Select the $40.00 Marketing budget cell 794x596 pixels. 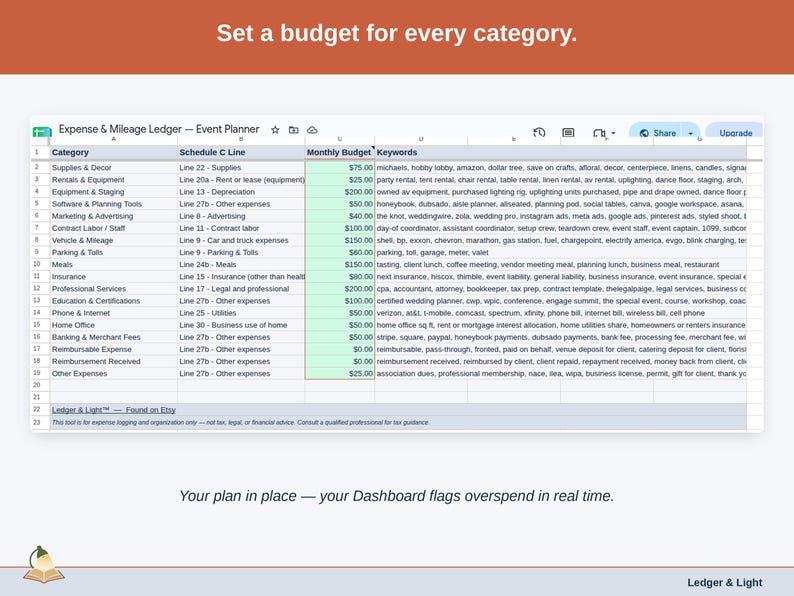click(x=340, y=216)
